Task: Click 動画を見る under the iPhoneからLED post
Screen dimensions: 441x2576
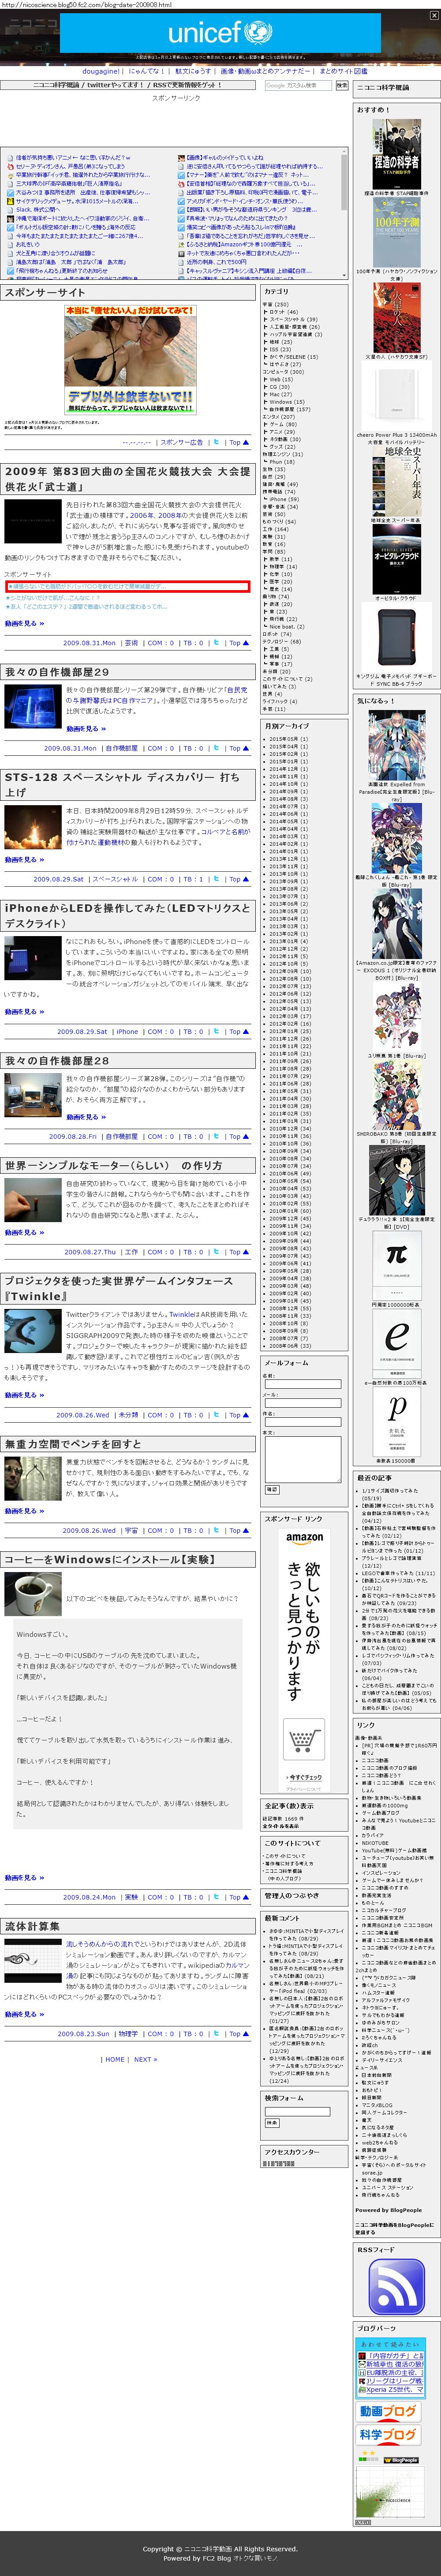Action: click(x=24, y=1012)
